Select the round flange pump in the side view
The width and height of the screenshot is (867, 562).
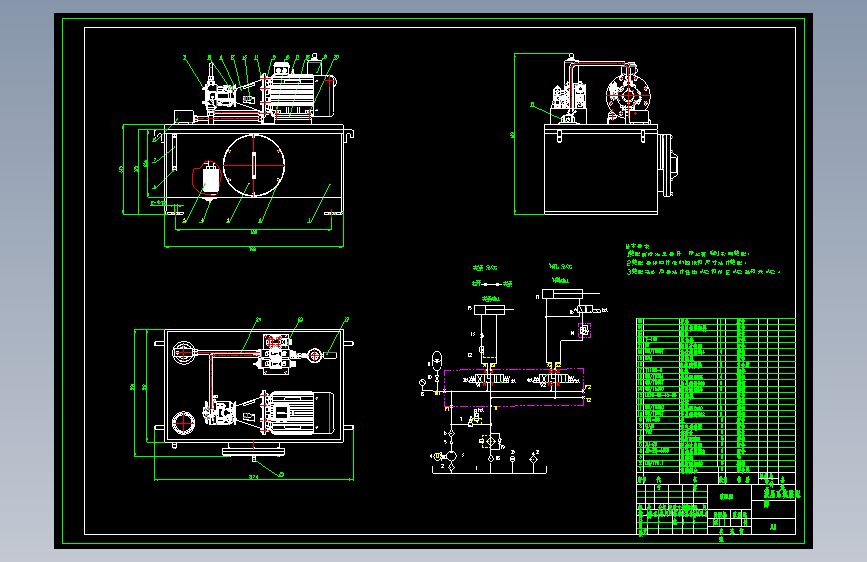coord(628,96)
